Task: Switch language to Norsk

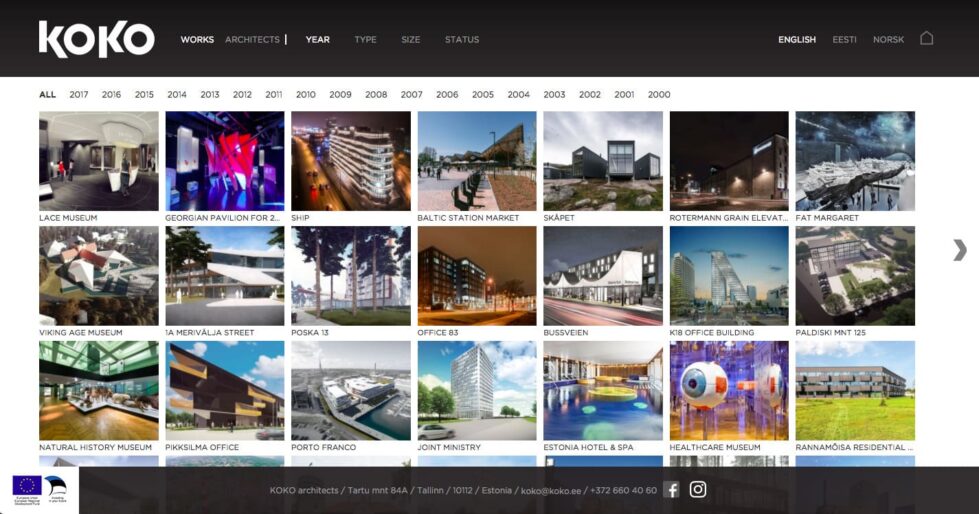Action: pyautogui.click(x=888, y=40)
